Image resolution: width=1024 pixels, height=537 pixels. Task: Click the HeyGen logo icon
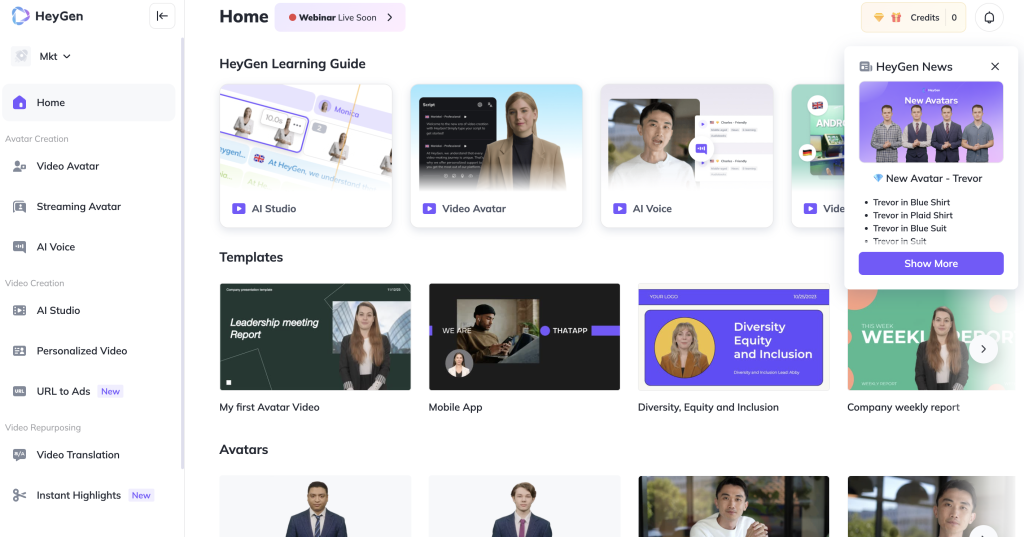pyautogui.click(x=21, y=16)
